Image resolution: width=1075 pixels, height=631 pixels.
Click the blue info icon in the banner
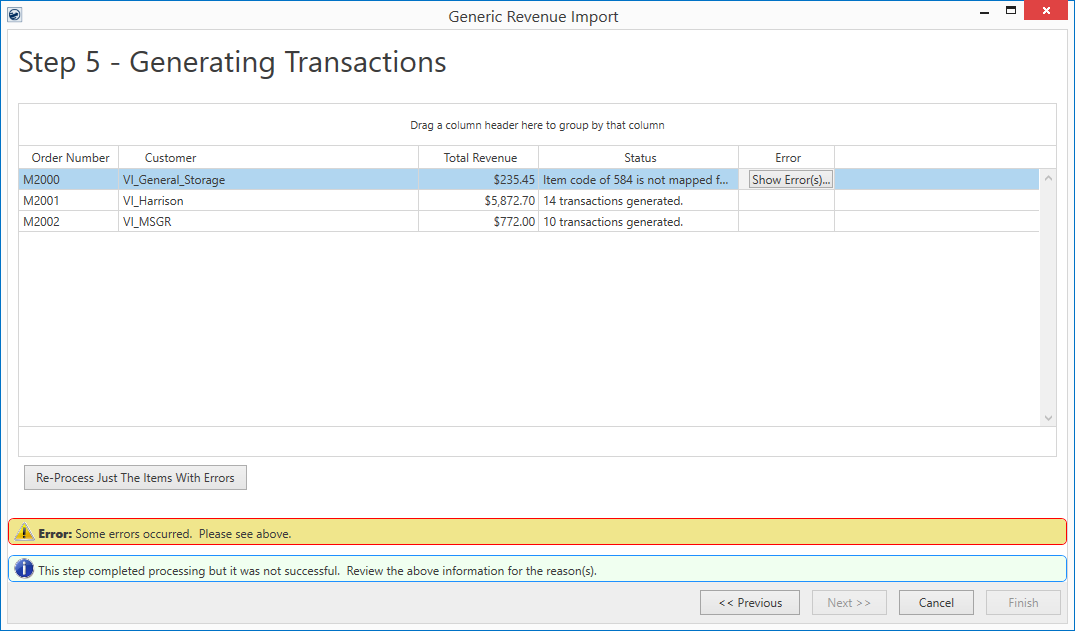tap(25, 570)
